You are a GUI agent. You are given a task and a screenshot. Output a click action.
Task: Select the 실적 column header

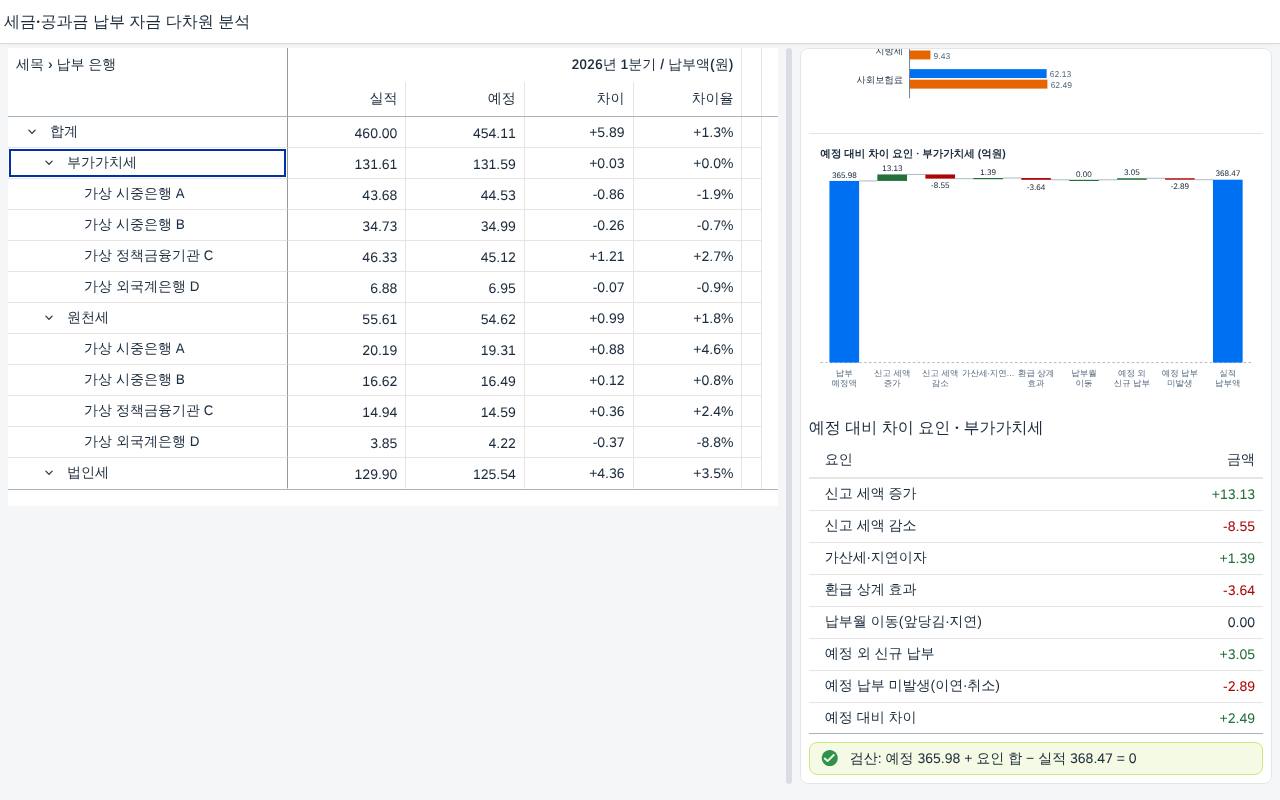346,99
